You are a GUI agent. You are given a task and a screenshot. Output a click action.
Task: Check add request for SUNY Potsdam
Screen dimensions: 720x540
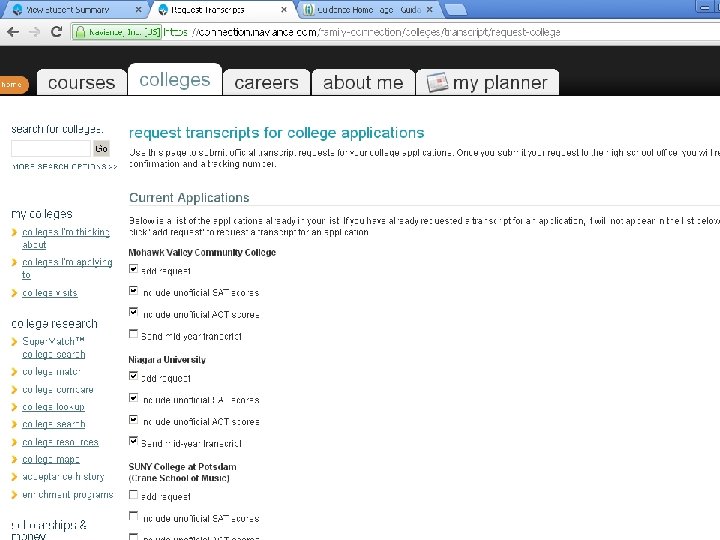coord(133,495)
